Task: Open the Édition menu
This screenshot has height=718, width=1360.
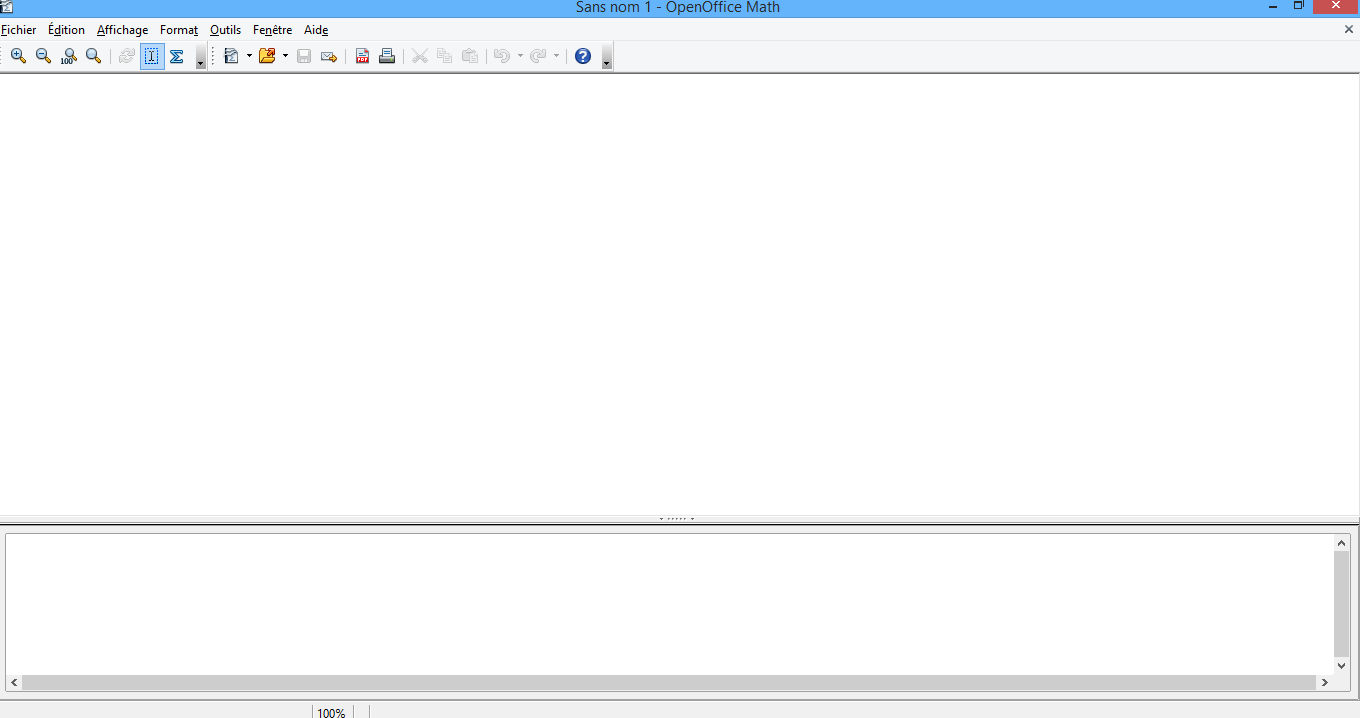Action: coord(66,30)
